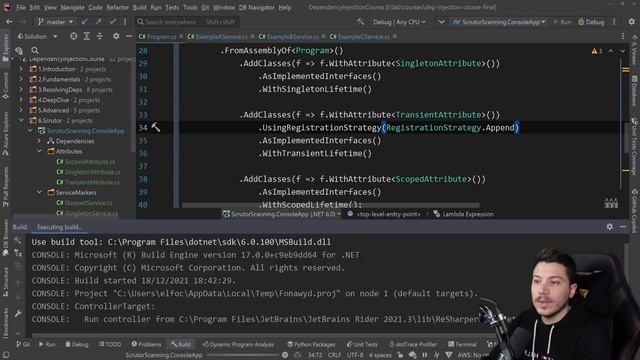
Task: Open the Terminal tool window
Action: tap(462, 344)
